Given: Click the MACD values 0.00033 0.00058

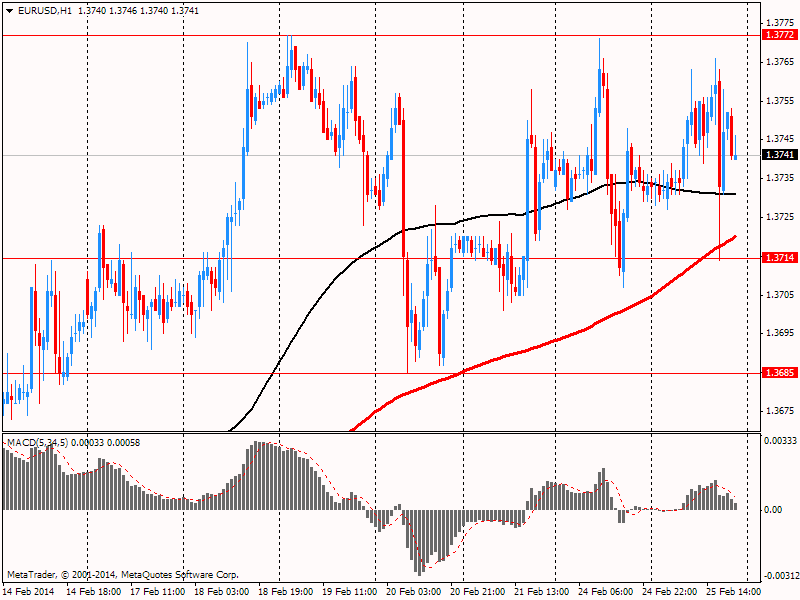Looking at the screenshot, I should [106, 442].
